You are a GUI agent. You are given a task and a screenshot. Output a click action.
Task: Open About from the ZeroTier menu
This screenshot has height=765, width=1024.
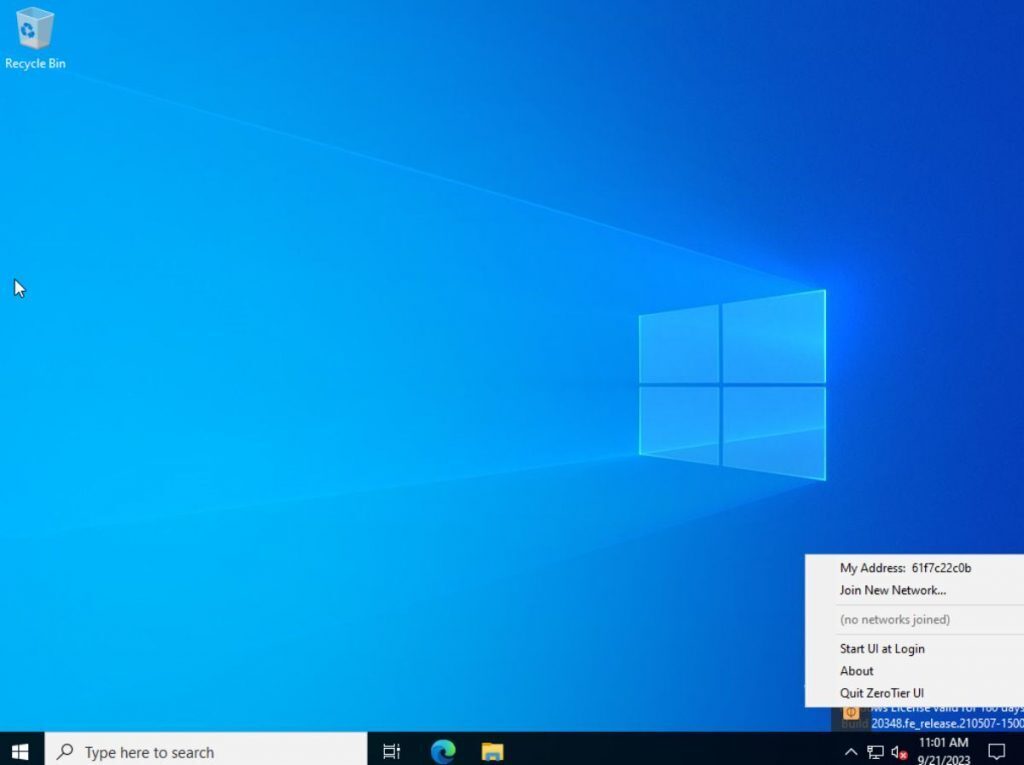tap(914, 671)
